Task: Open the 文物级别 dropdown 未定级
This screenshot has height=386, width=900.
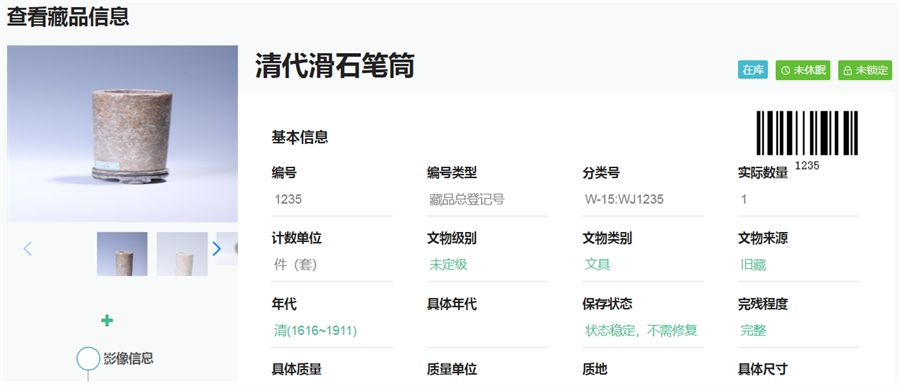Action: (x=487, y=265)
